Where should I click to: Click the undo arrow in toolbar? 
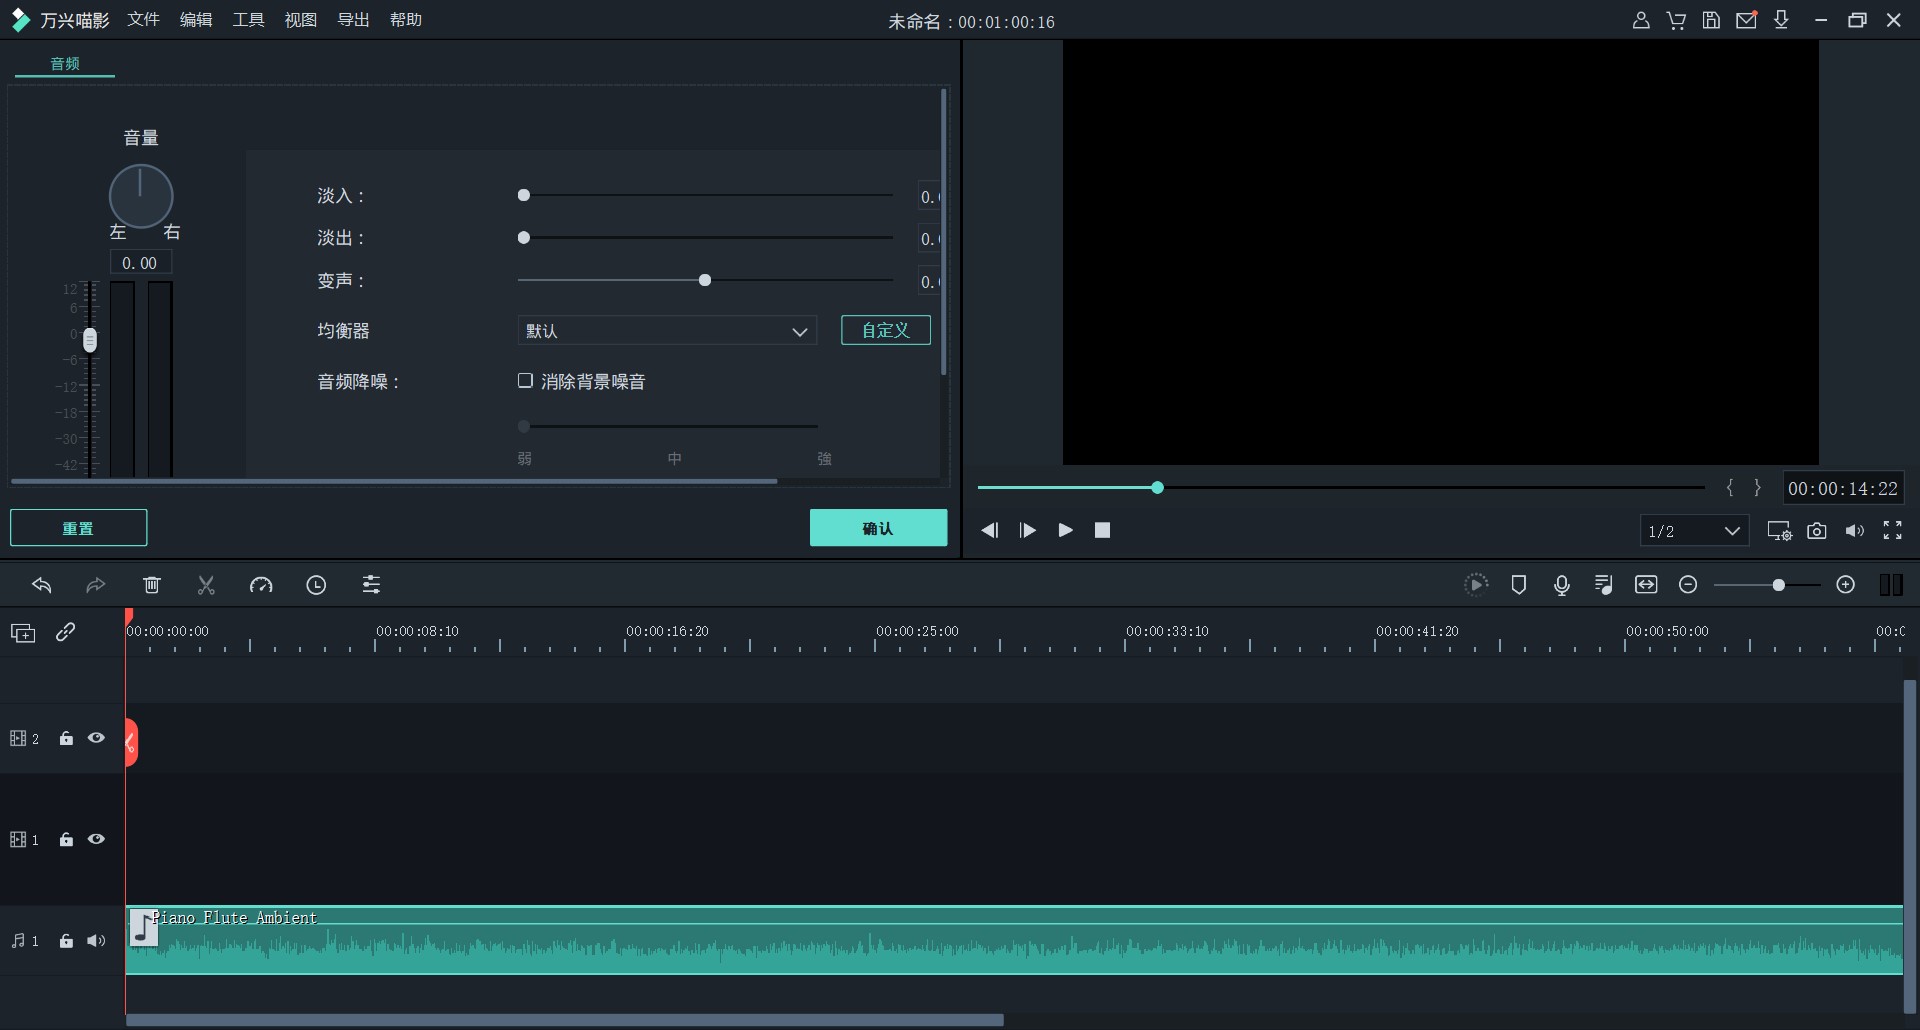42,585
